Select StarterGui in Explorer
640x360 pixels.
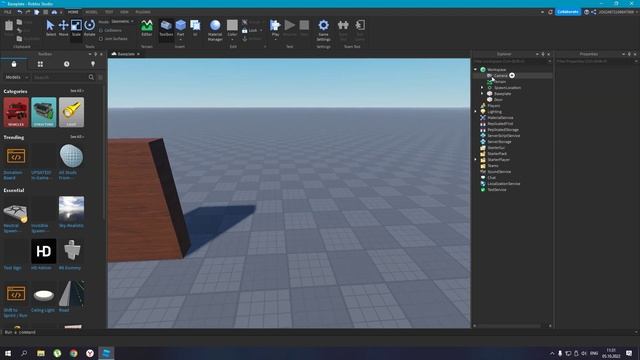[496, 147]
